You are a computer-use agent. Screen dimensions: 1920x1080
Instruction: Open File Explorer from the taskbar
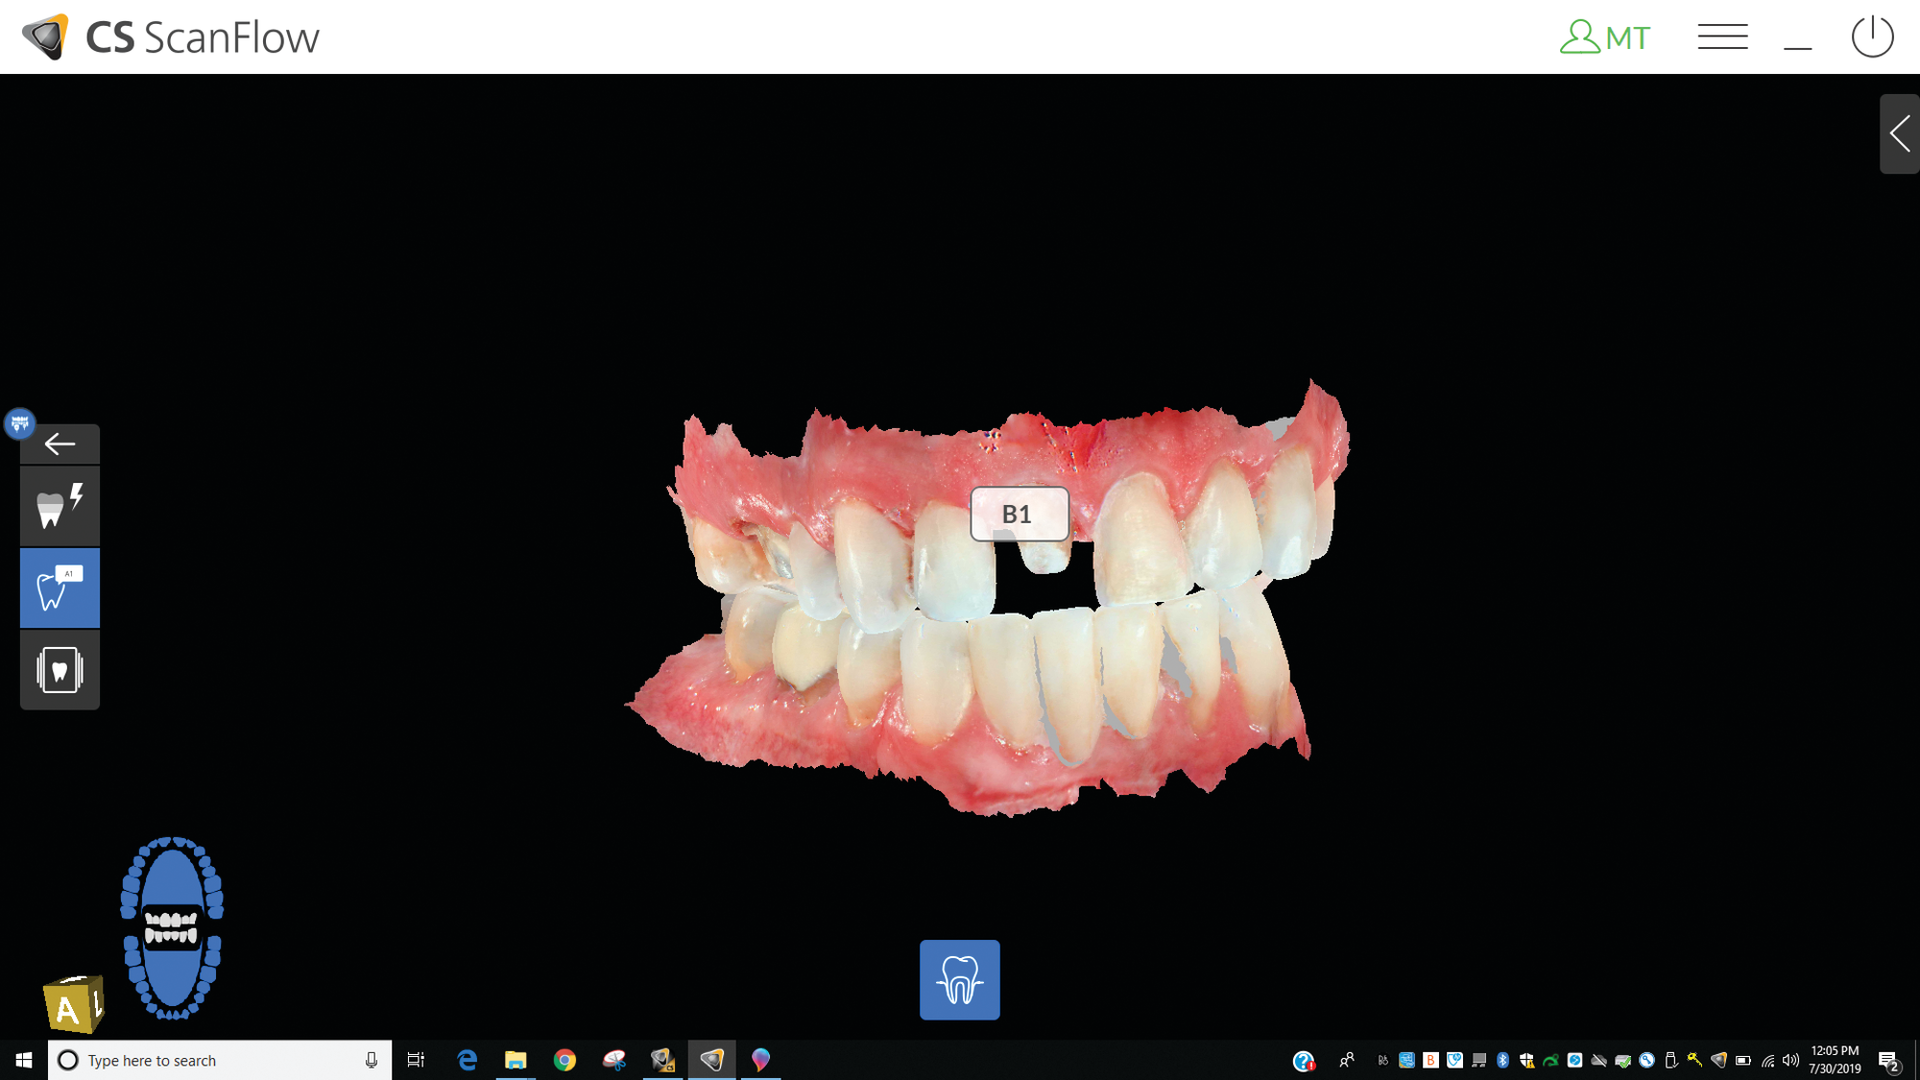coord(515,1060)
